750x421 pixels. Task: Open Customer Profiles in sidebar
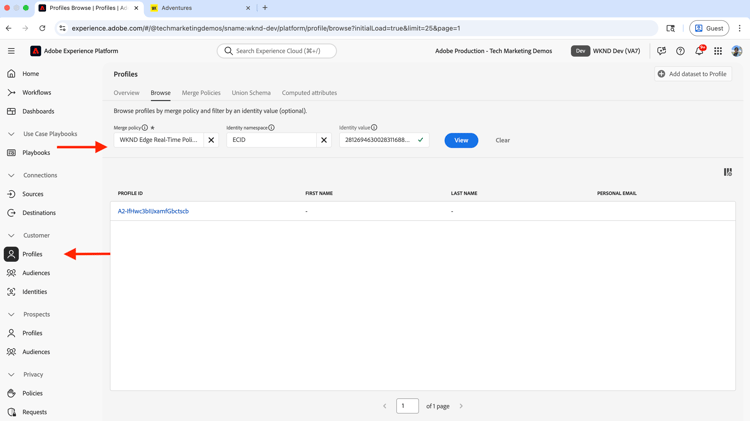click(x=32, y=254)
